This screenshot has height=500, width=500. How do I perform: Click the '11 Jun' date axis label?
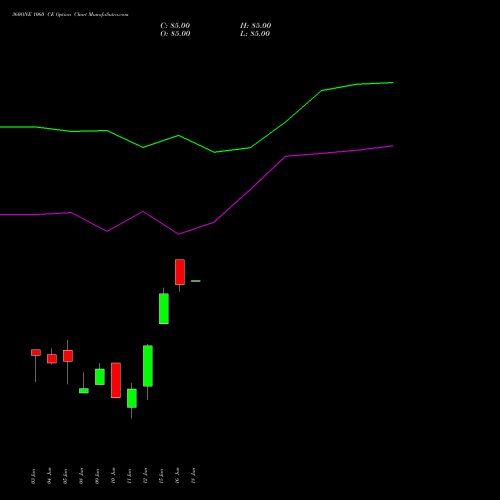pos(129,476)
